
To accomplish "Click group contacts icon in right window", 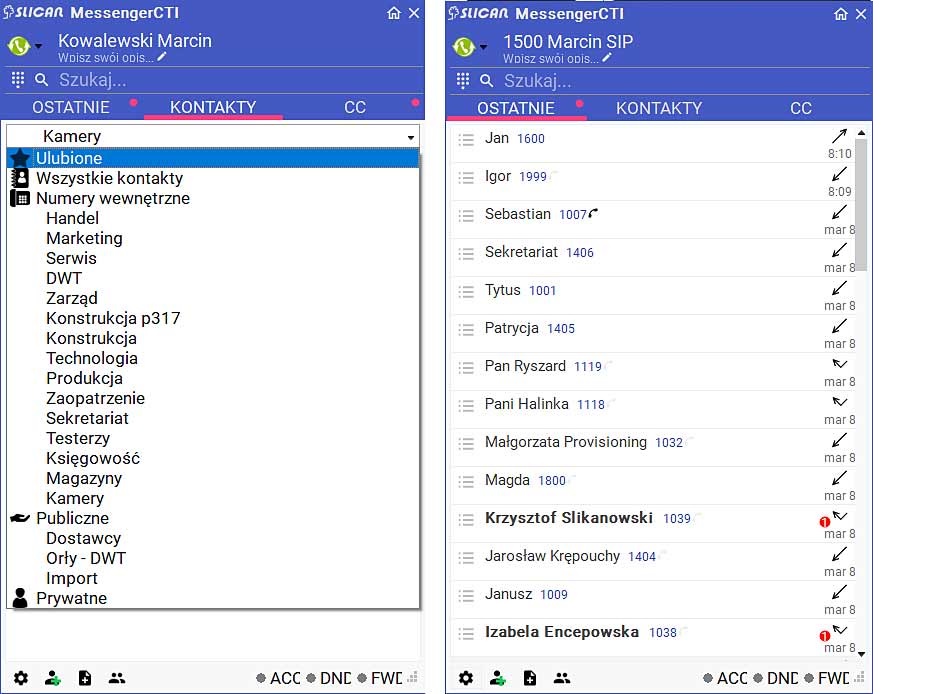I will click(562, 678).
